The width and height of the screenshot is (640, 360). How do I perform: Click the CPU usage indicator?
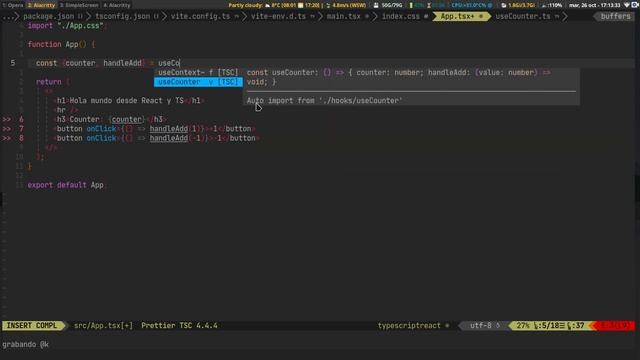471,5
